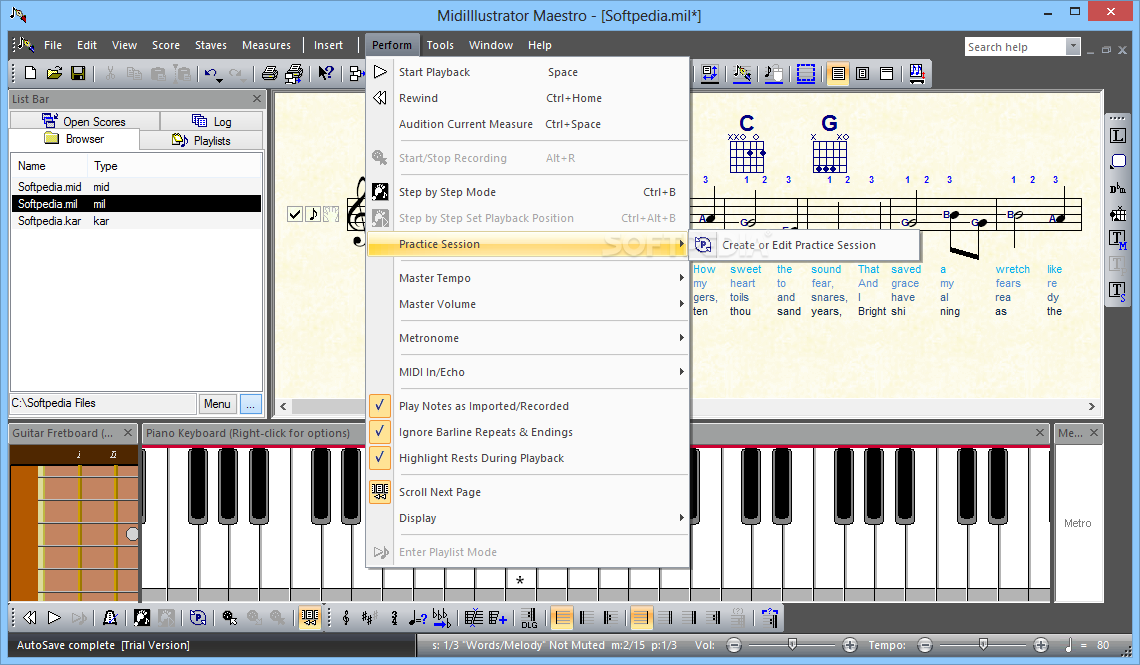Open the Search help dropdown arrow
1140x665 pixels.
point(1072,47)
